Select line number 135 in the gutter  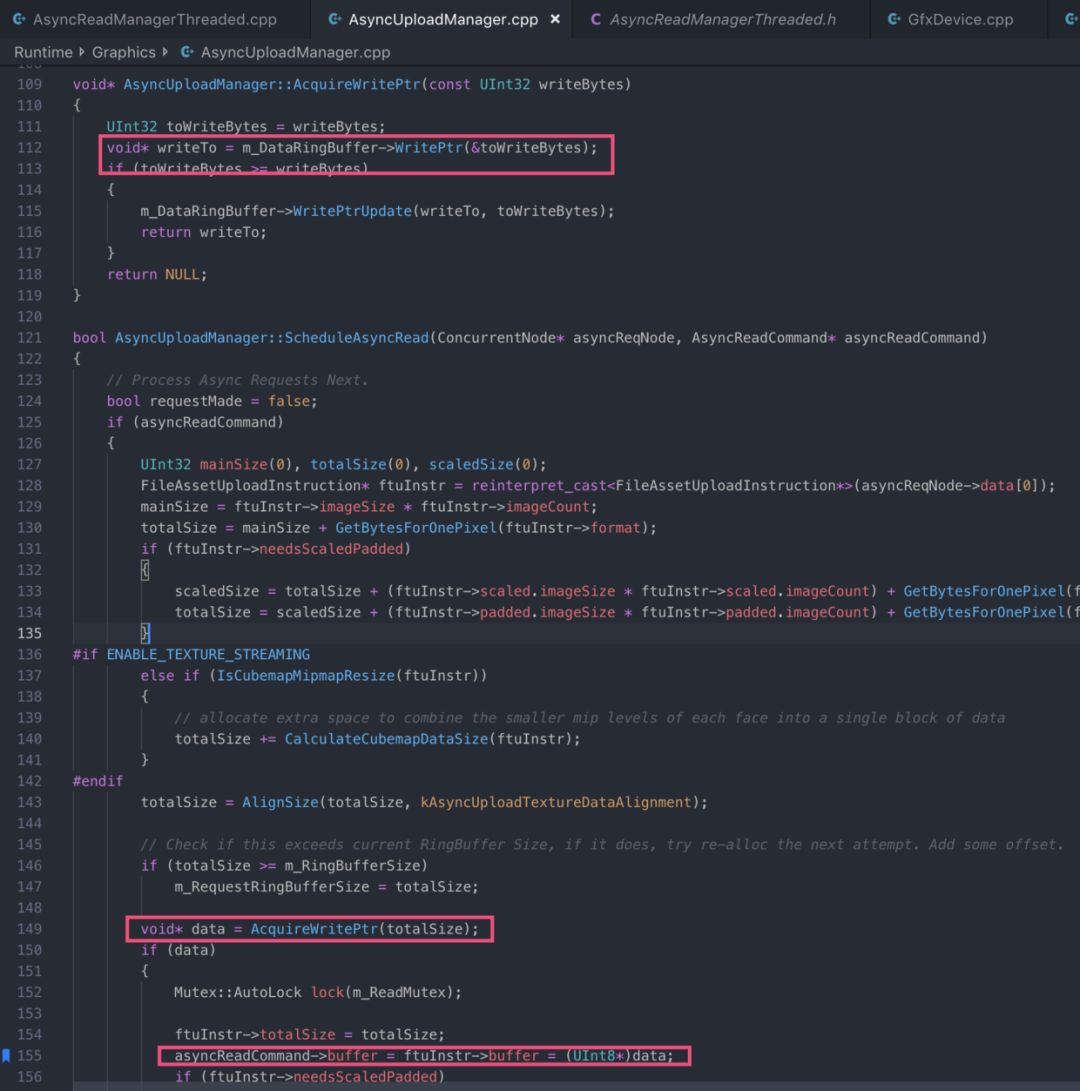tap(29, 633)
